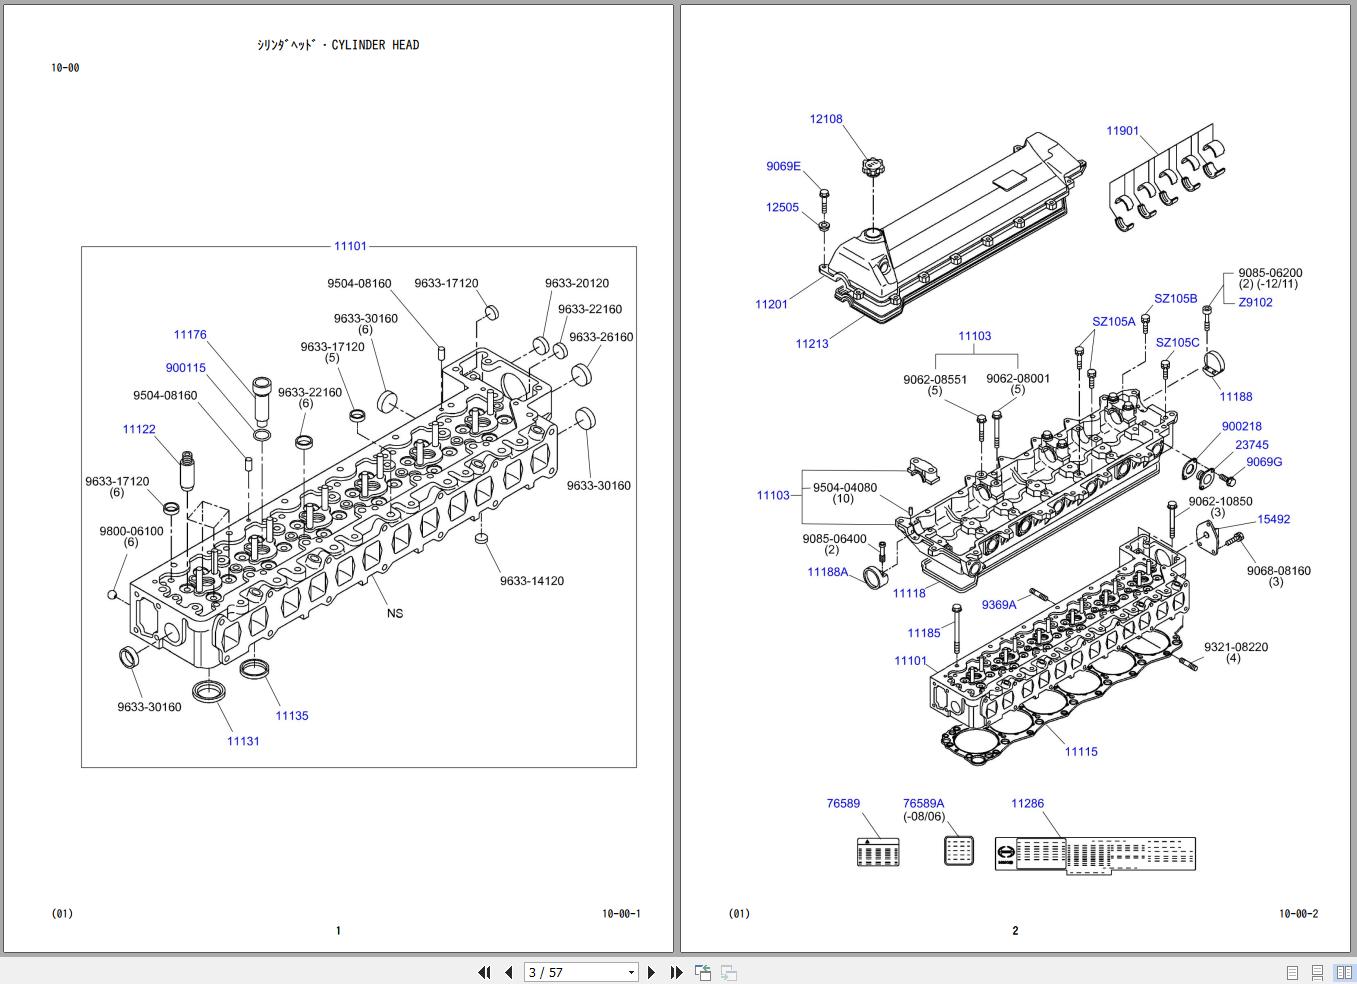Screen dimensions: 1357x984
Task: Click part number 11115 link
Action: pos(1081,752)
